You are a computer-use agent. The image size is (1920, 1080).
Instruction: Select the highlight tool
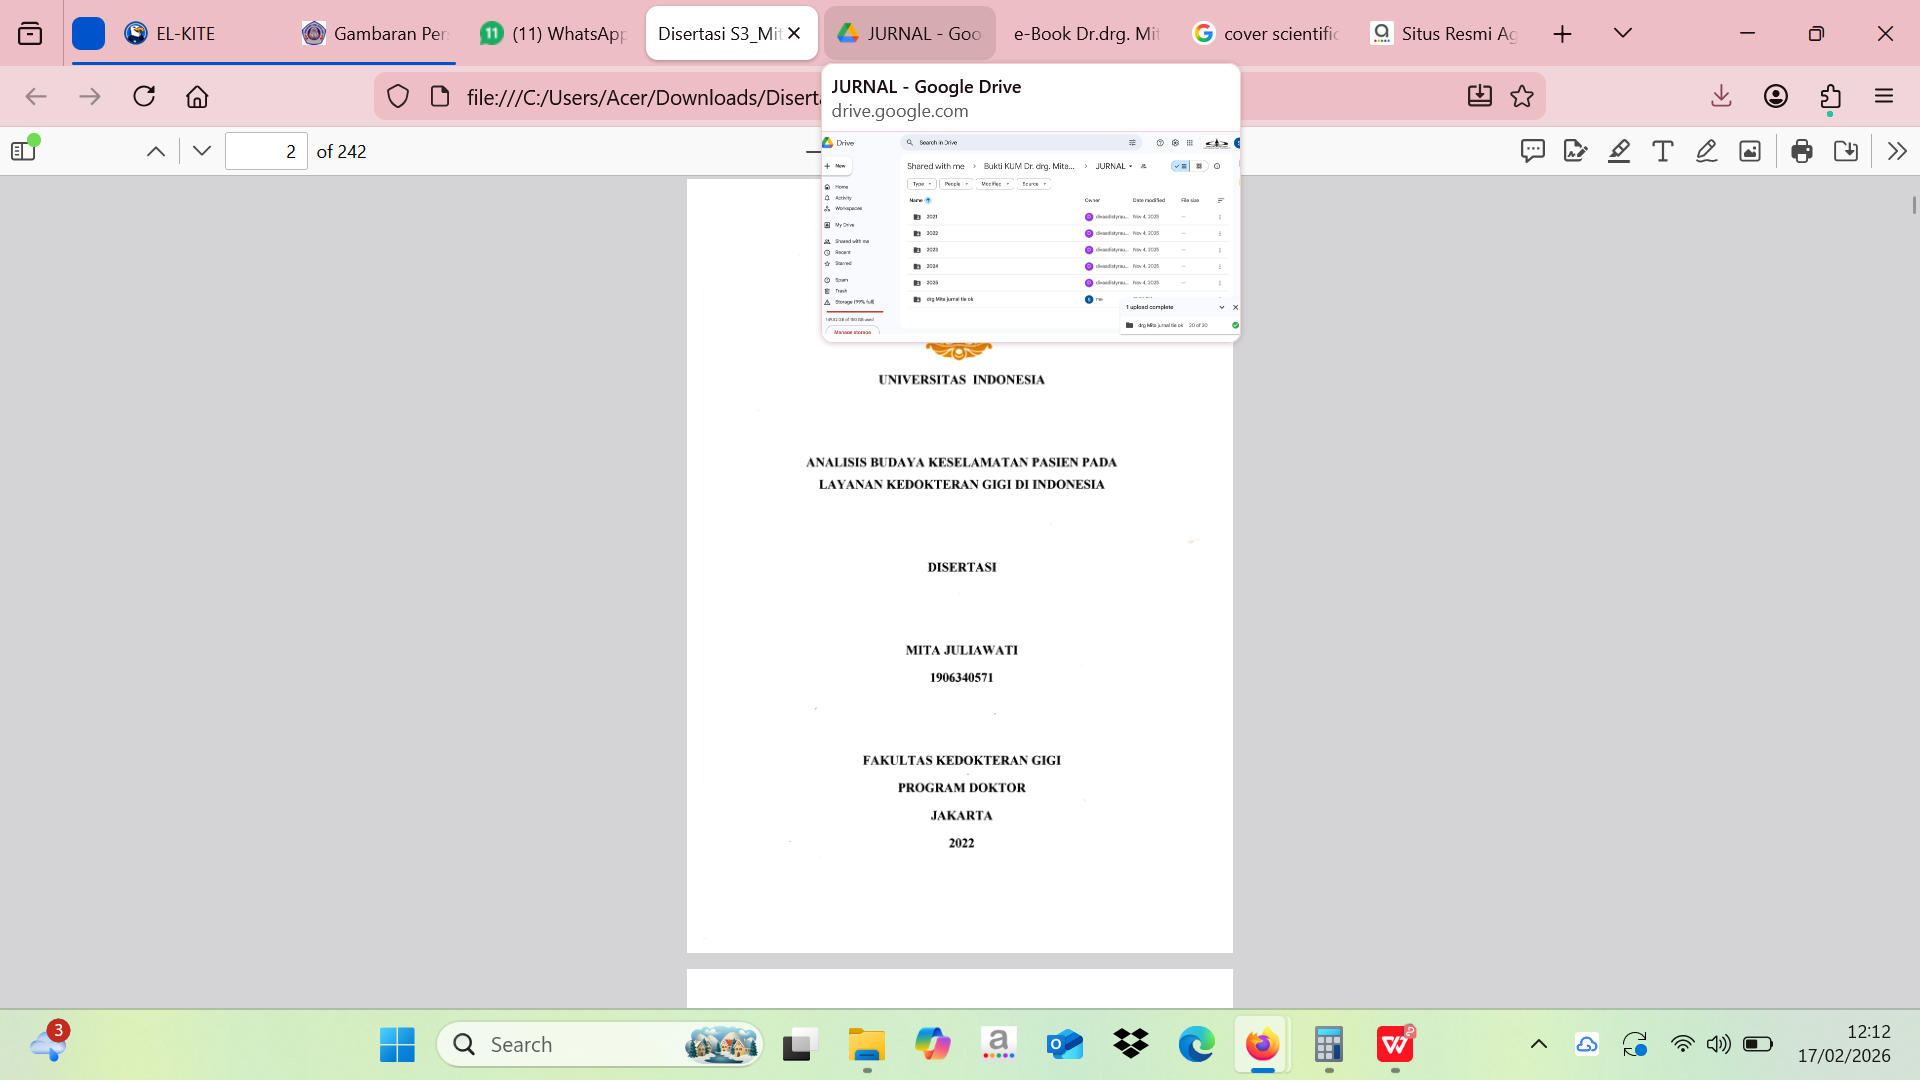pyautogui.click(x=1619, y=151)
